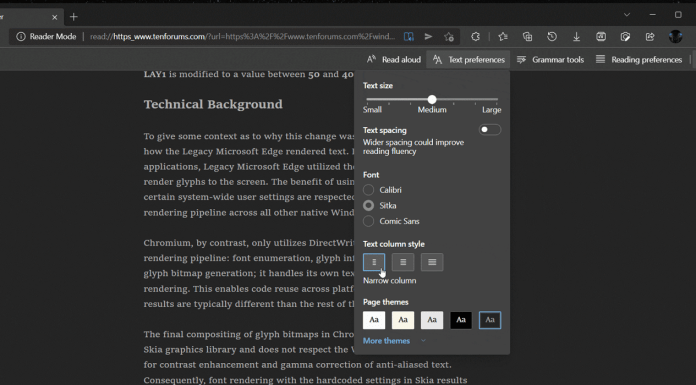This screenshot has height=385, width=696.
Task: Select the Sitka font radio button
Action: click(x=368, y=205)
